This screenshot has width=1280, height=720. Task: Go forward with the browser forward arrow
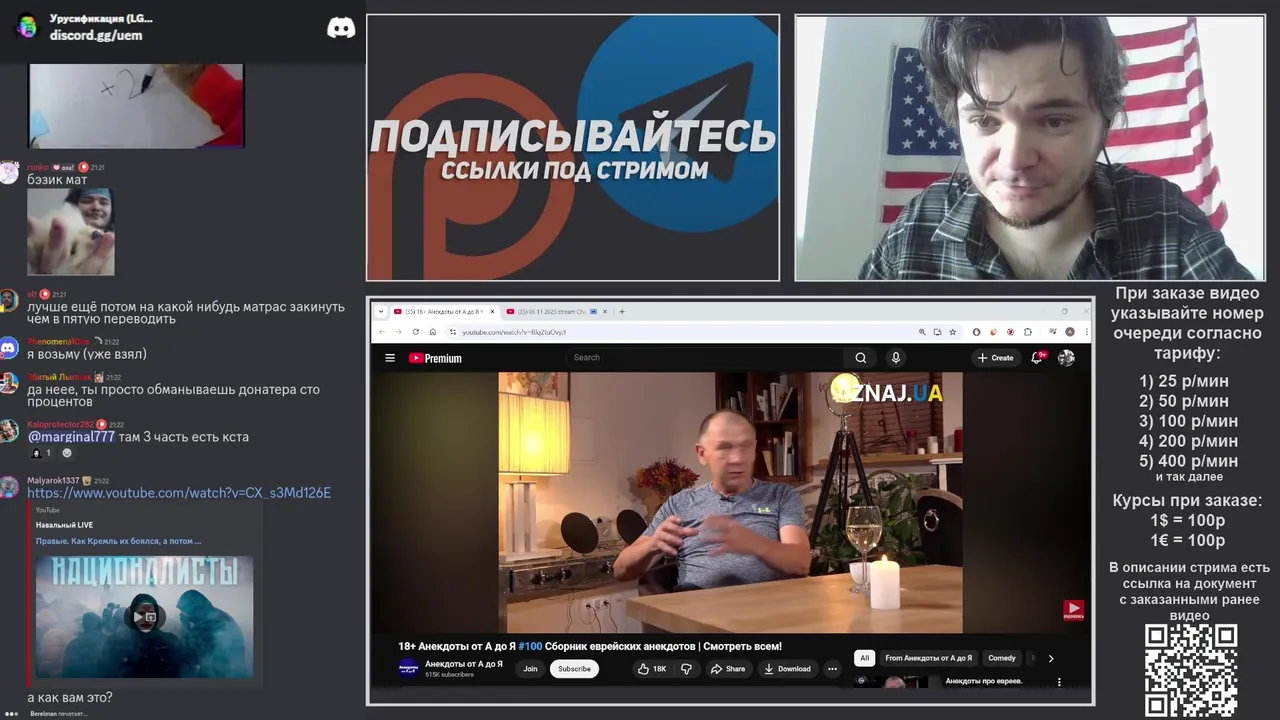click(398, 332)
